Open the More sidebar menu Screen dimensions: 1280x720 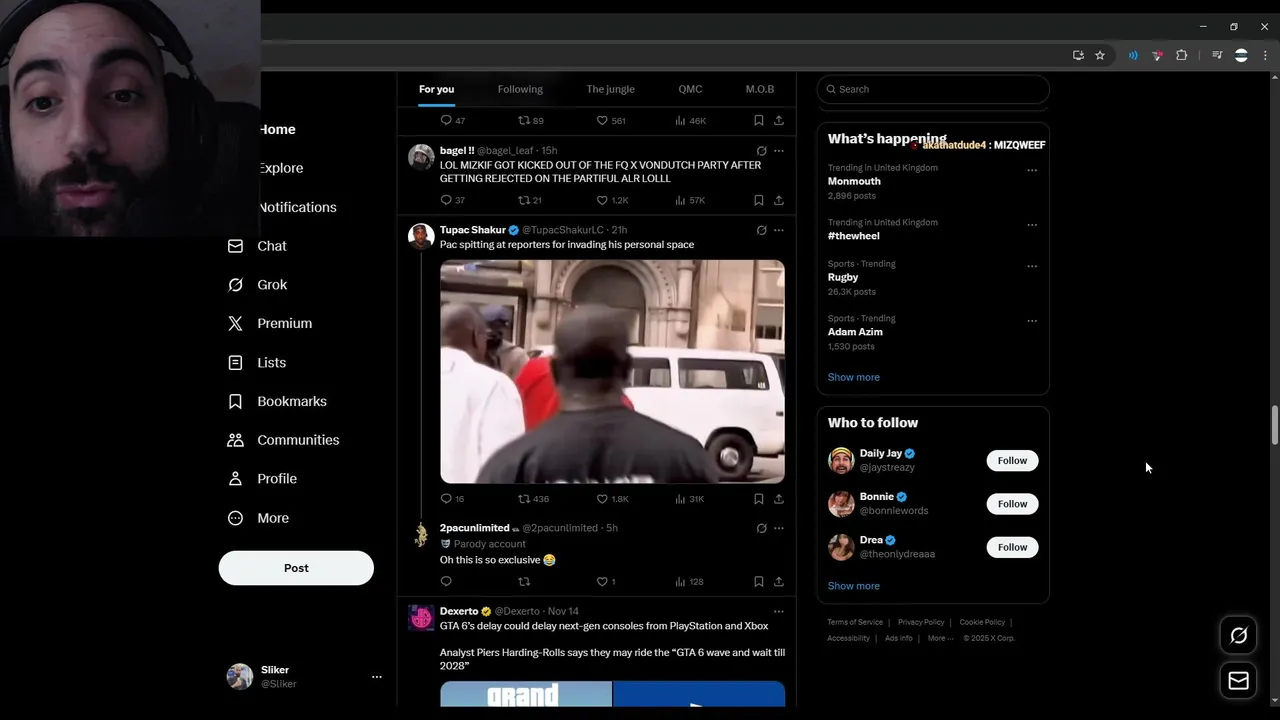(258, 518)
